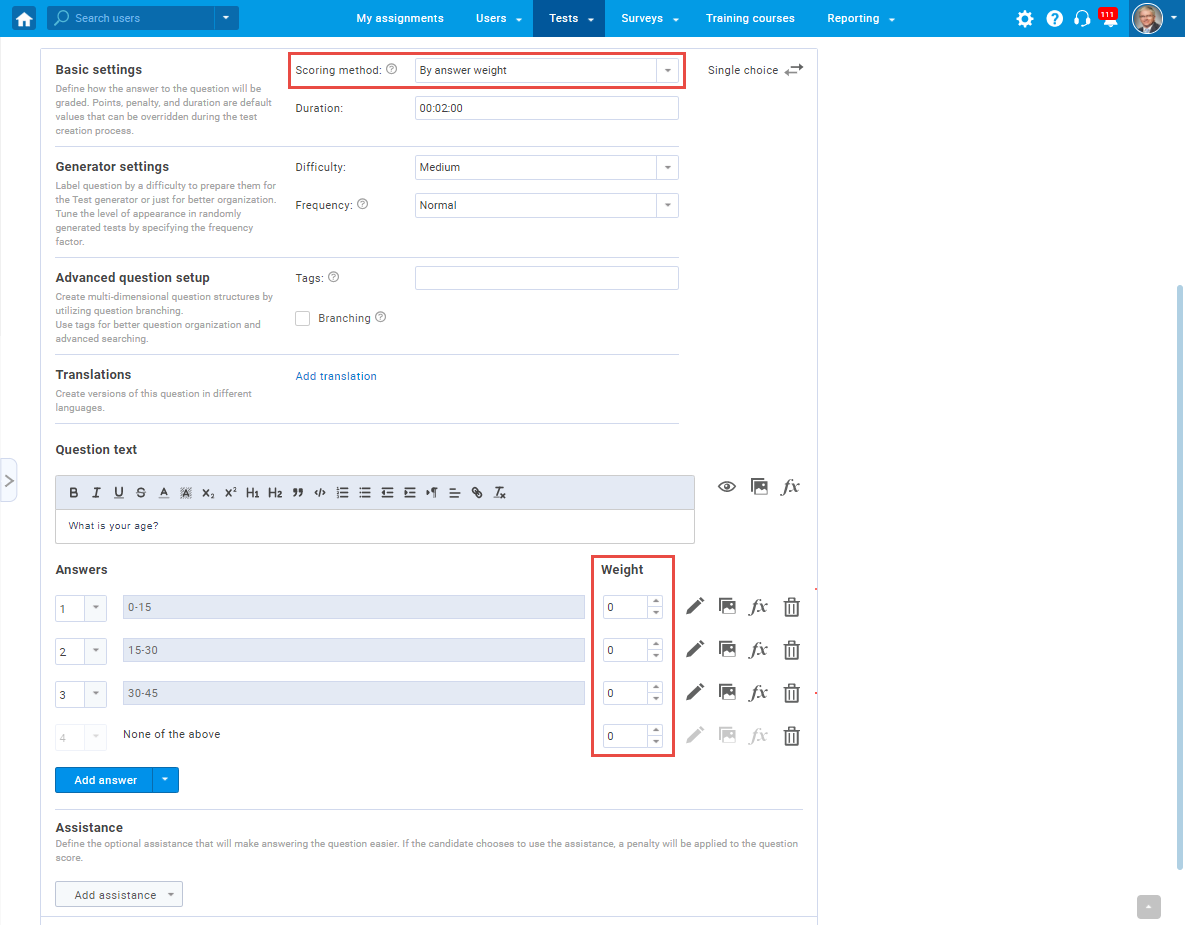
Task: Expand the collapsed left side panel
Action: (x=8, y=480)
